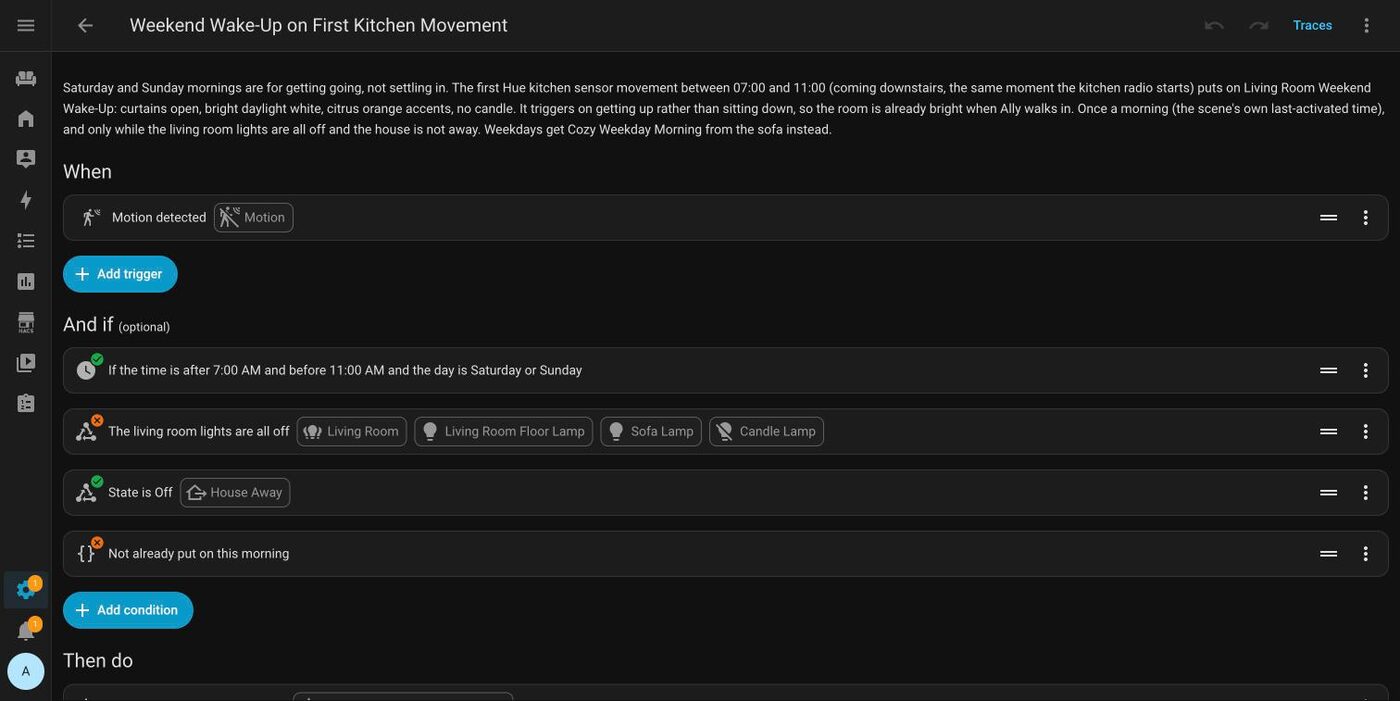
Task: Grab the Not already put on drag handle
Action: (1329, 554)
